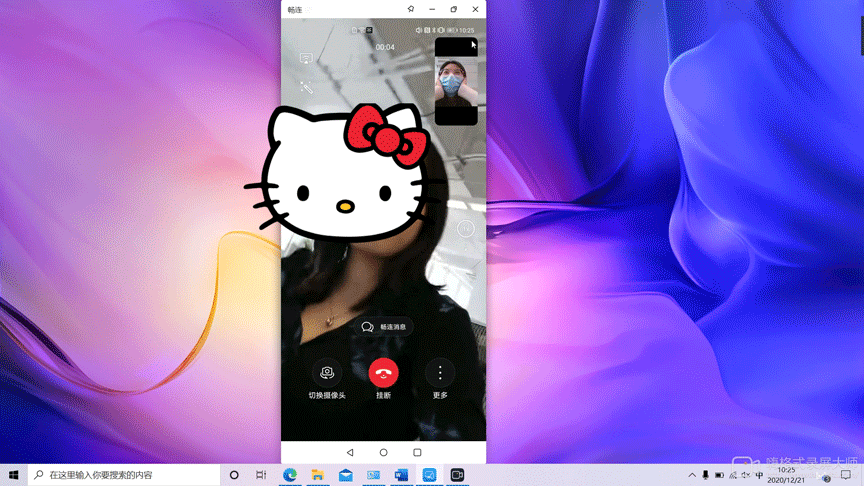
Task: Open Microsoft Word from the taskbar
Action: pyautogui.click(x=401, y=474)
